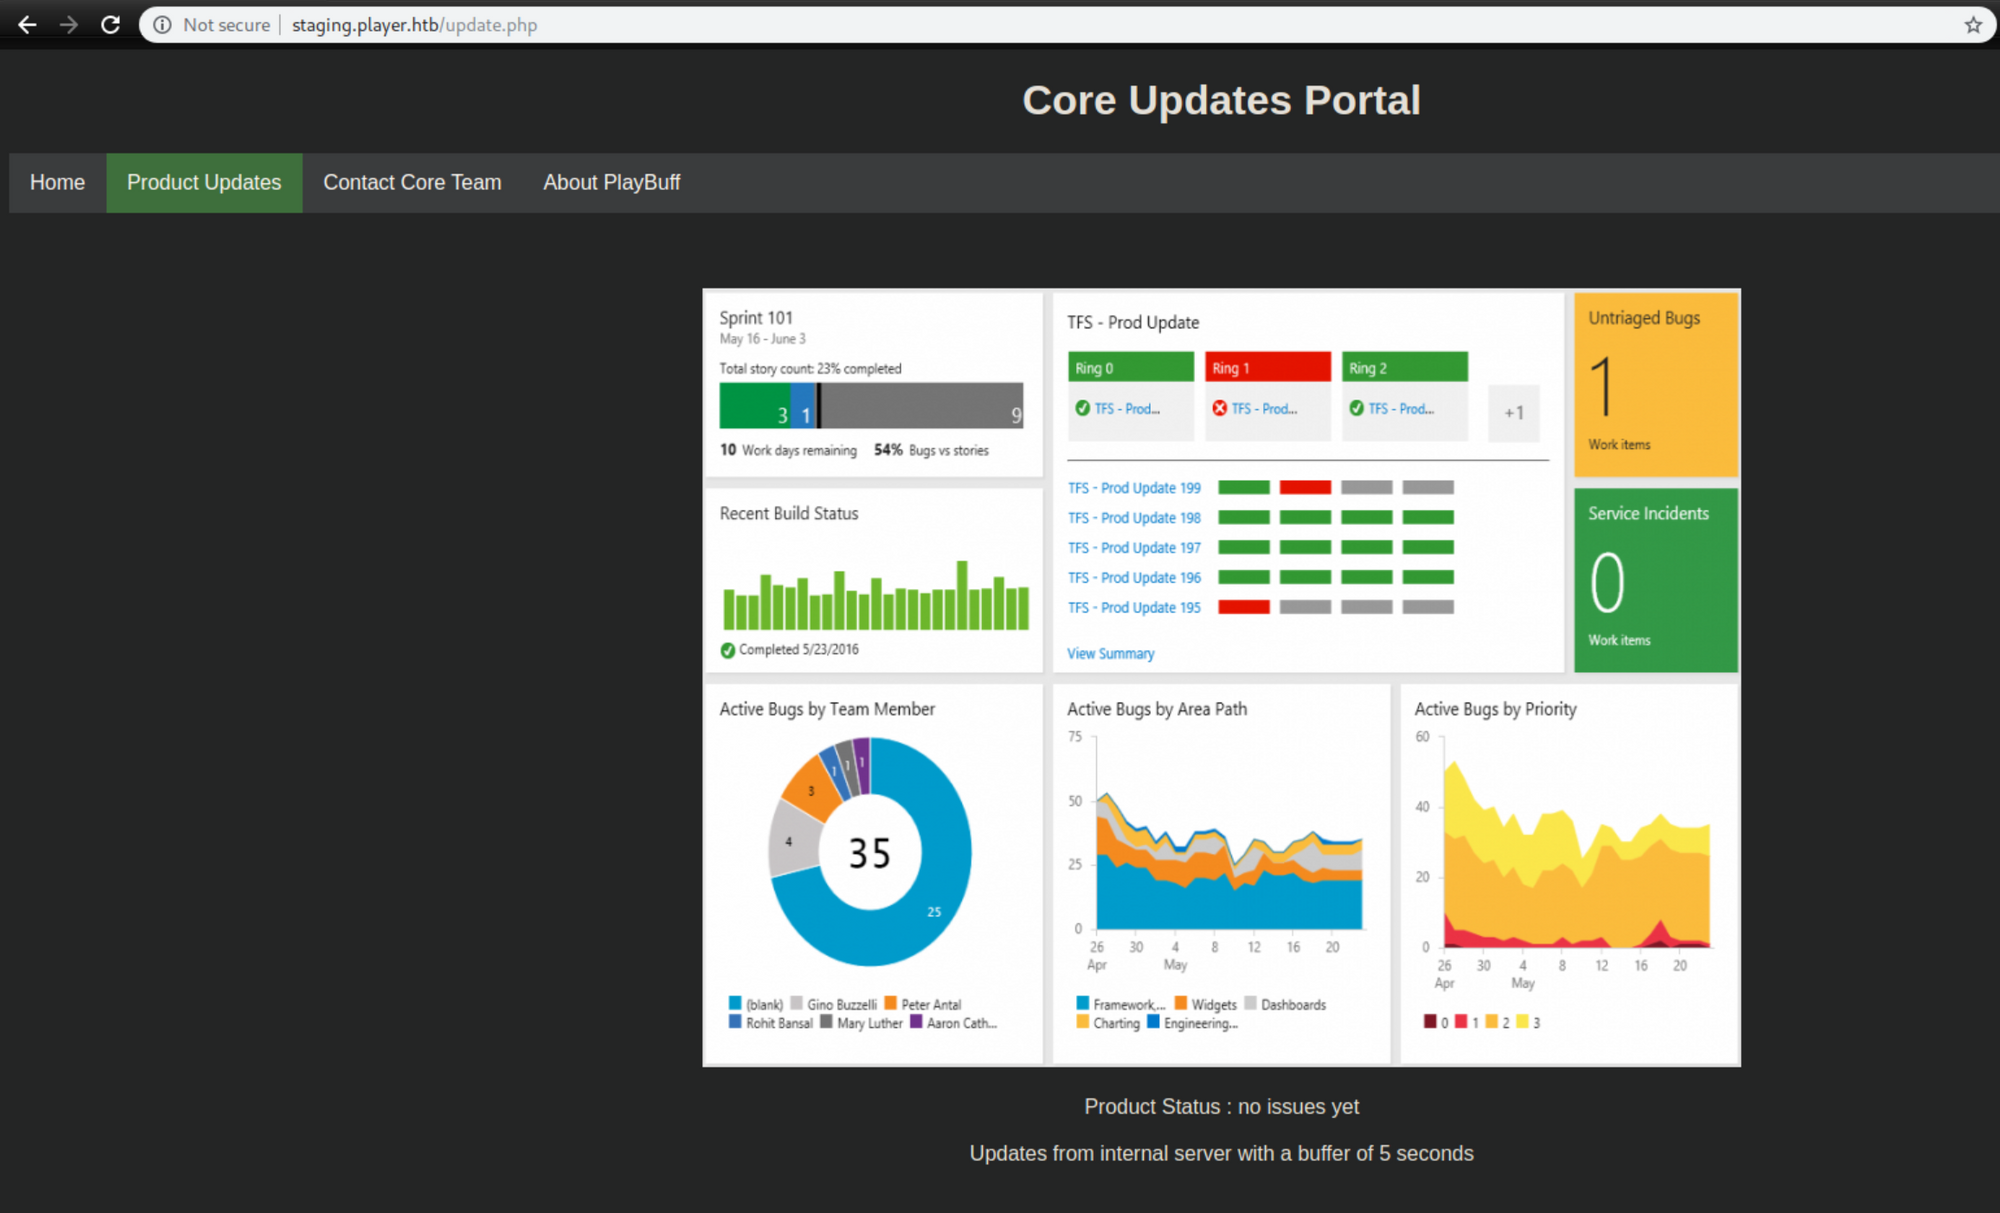This screenshot has height=1213, width=2000.
Task: Click the red failed icon under Ring 1
Action: coord(1219,408)
